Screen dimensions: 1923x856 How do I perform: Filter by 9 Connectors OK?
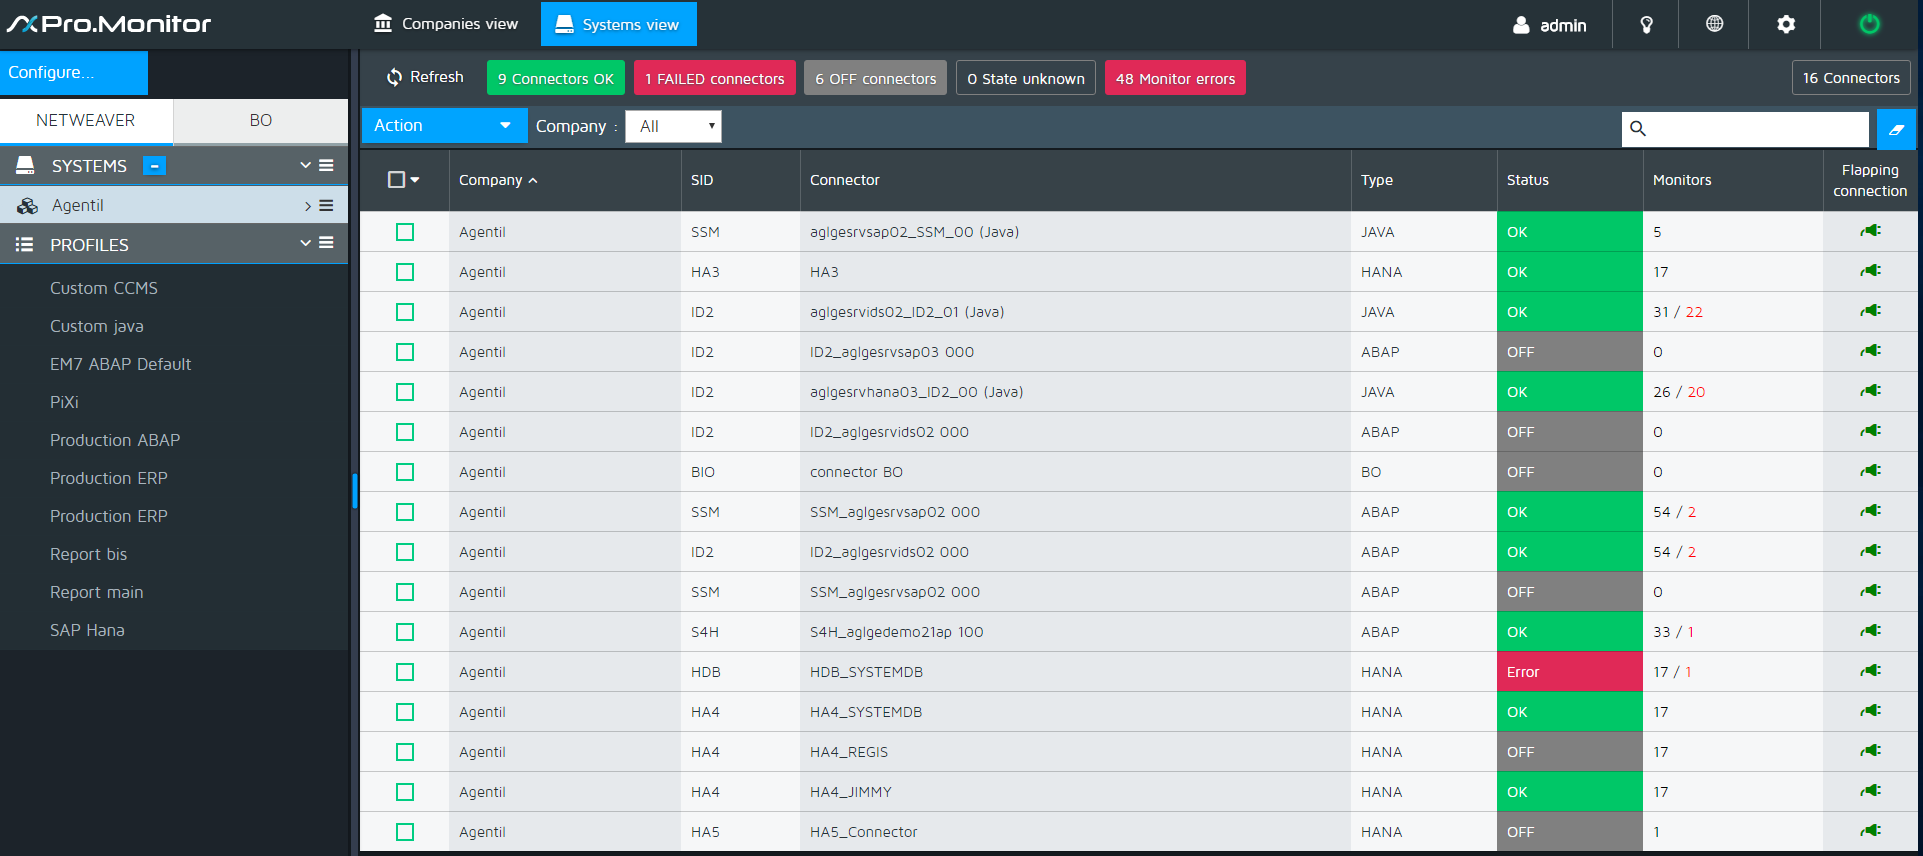(x=556, y=78)
